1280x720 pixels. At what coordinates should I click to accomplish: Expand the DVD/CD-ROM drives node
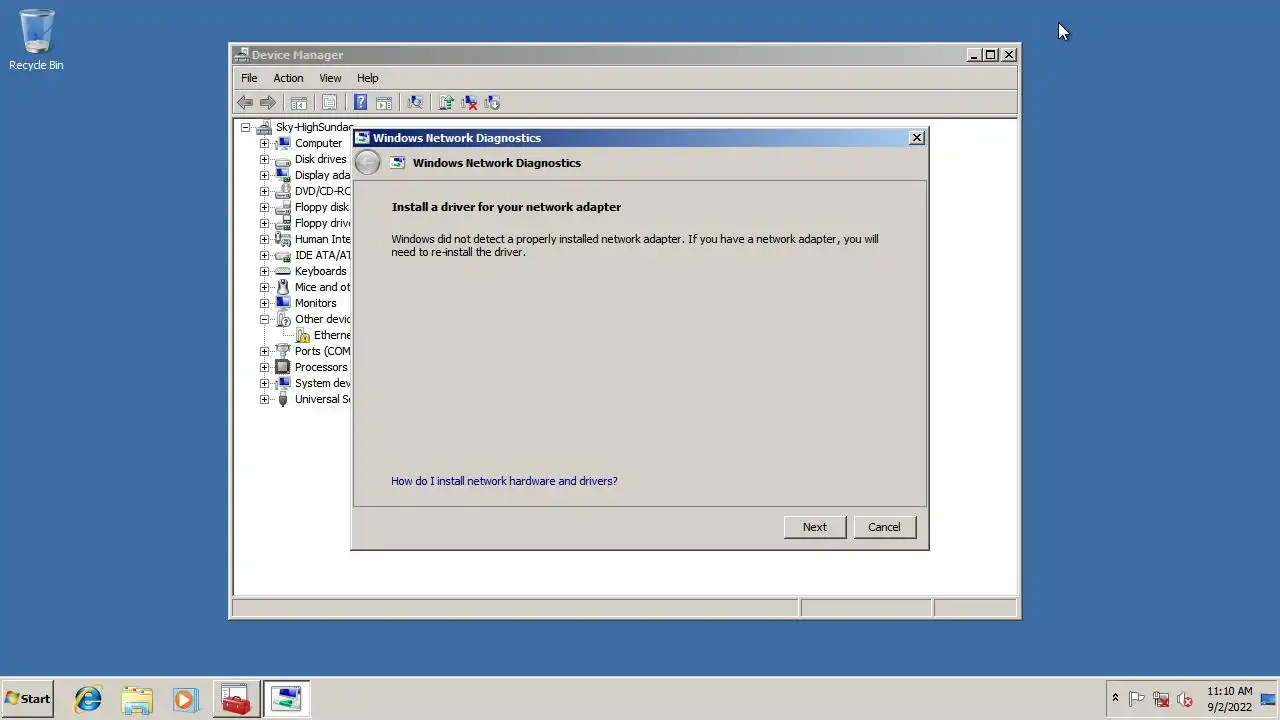click(264, 191)
